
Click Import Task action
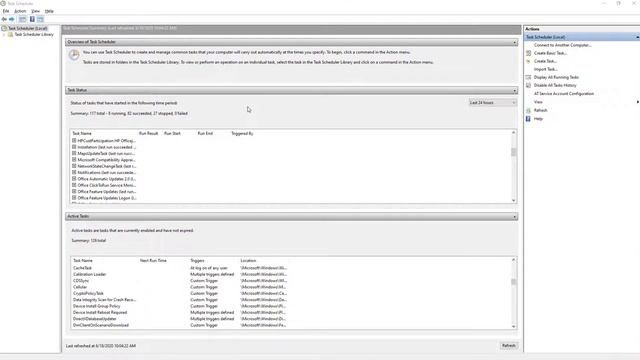[x=545, y=69]
